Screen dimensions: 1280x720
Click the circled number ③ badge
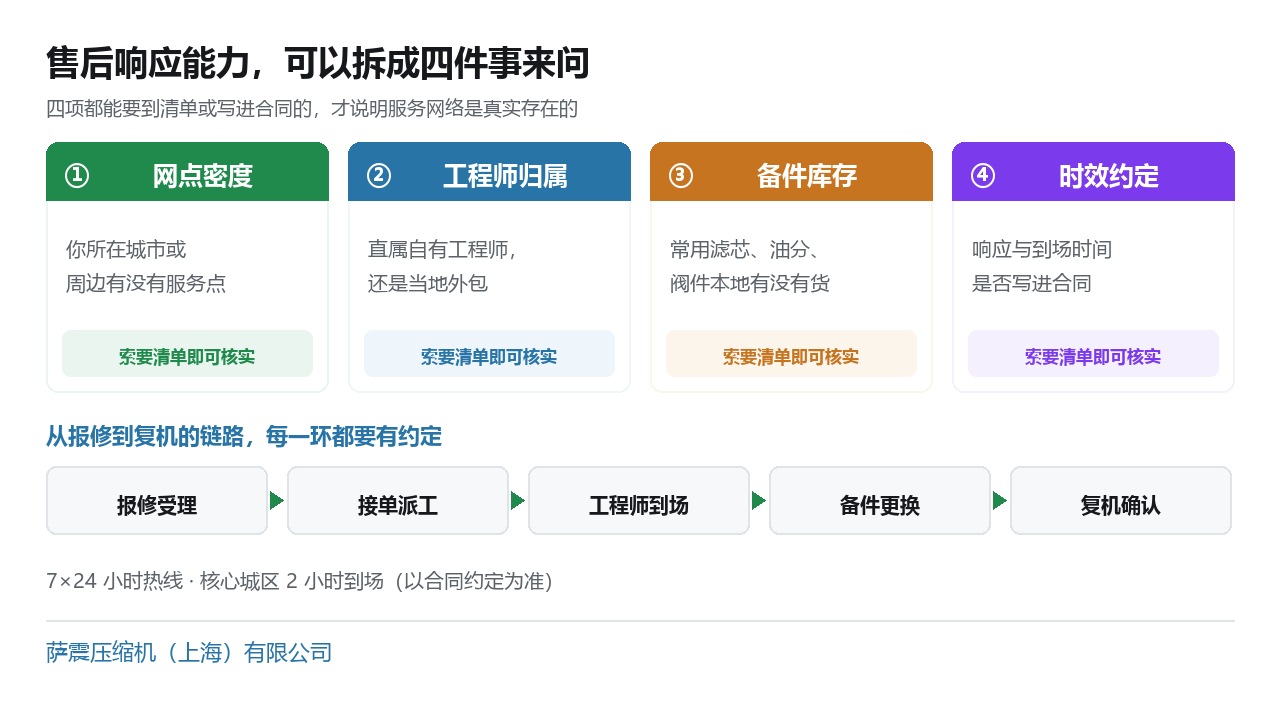tap(681, 176)
